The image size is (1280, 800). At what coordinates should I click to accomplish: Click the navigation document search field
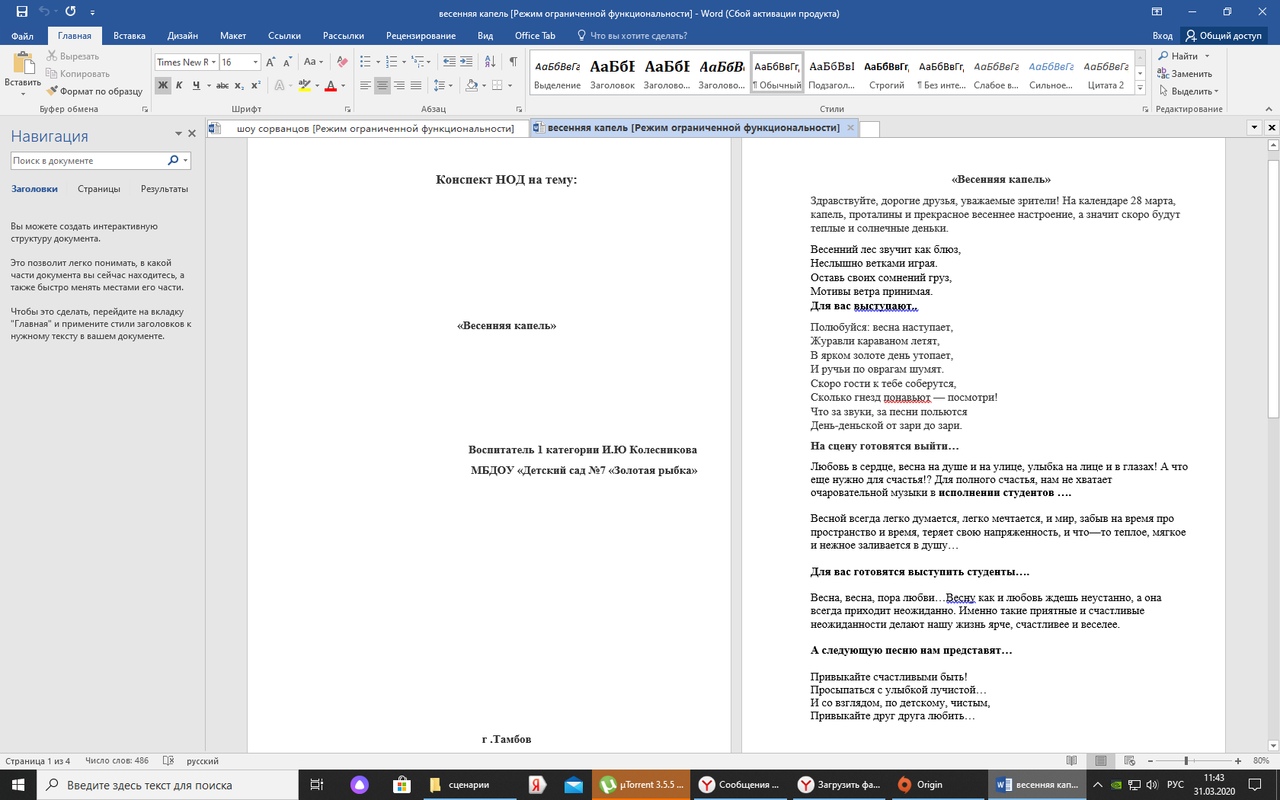(x=88, y=160)
